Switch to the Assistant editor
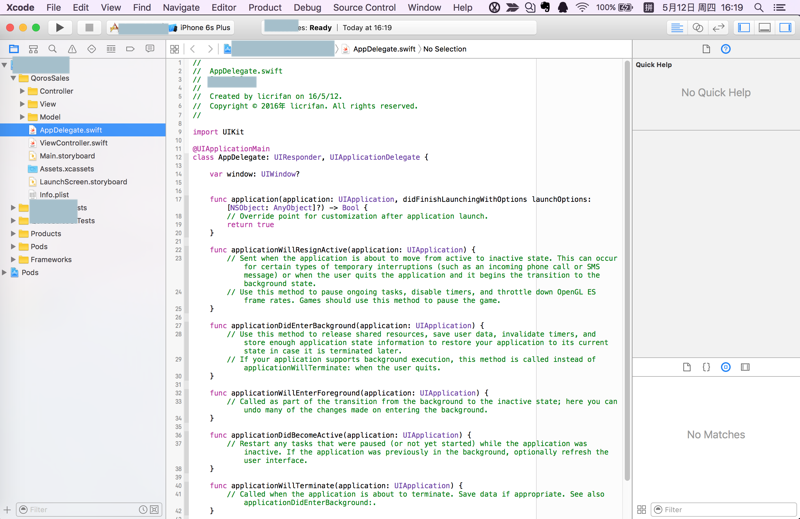800x519 pixels. coord(698,28)
